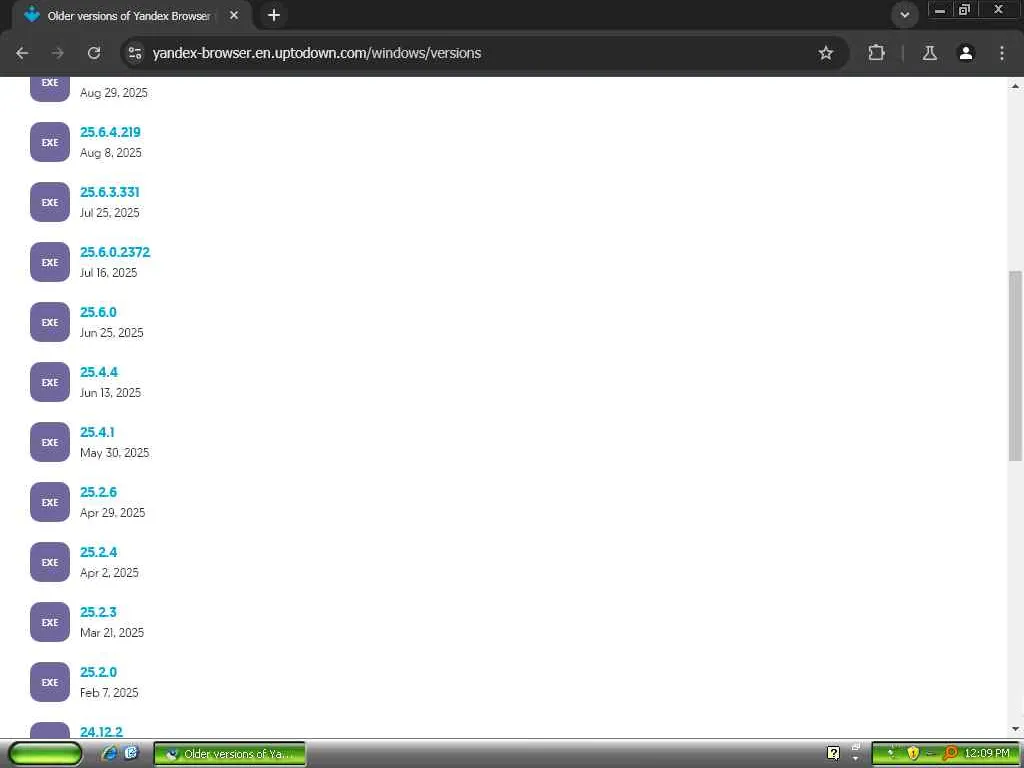Viewport: 1024px width, 768px height.
Task: Click the date Jul 16, 2025
Action: 108,273
